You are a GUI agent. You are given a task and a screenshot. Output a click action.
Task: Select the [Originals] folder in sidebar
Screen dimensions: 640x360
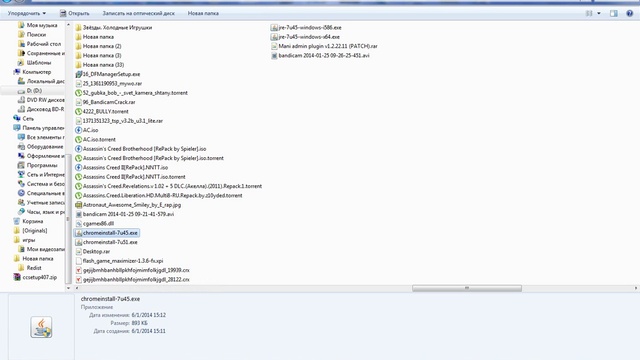pyautogui.click(x=35, y=231)
